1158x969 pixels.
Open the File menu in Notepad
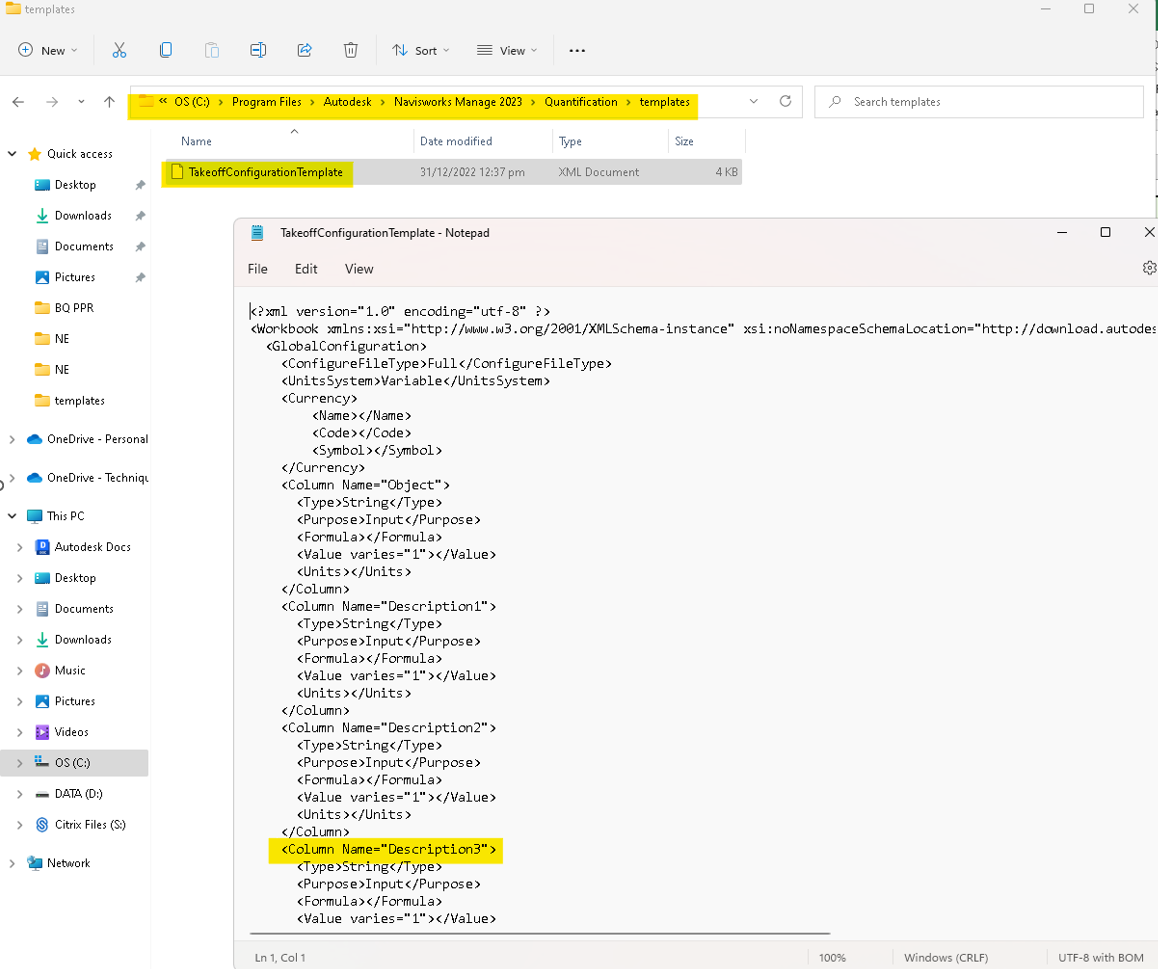tap(257, 269)
